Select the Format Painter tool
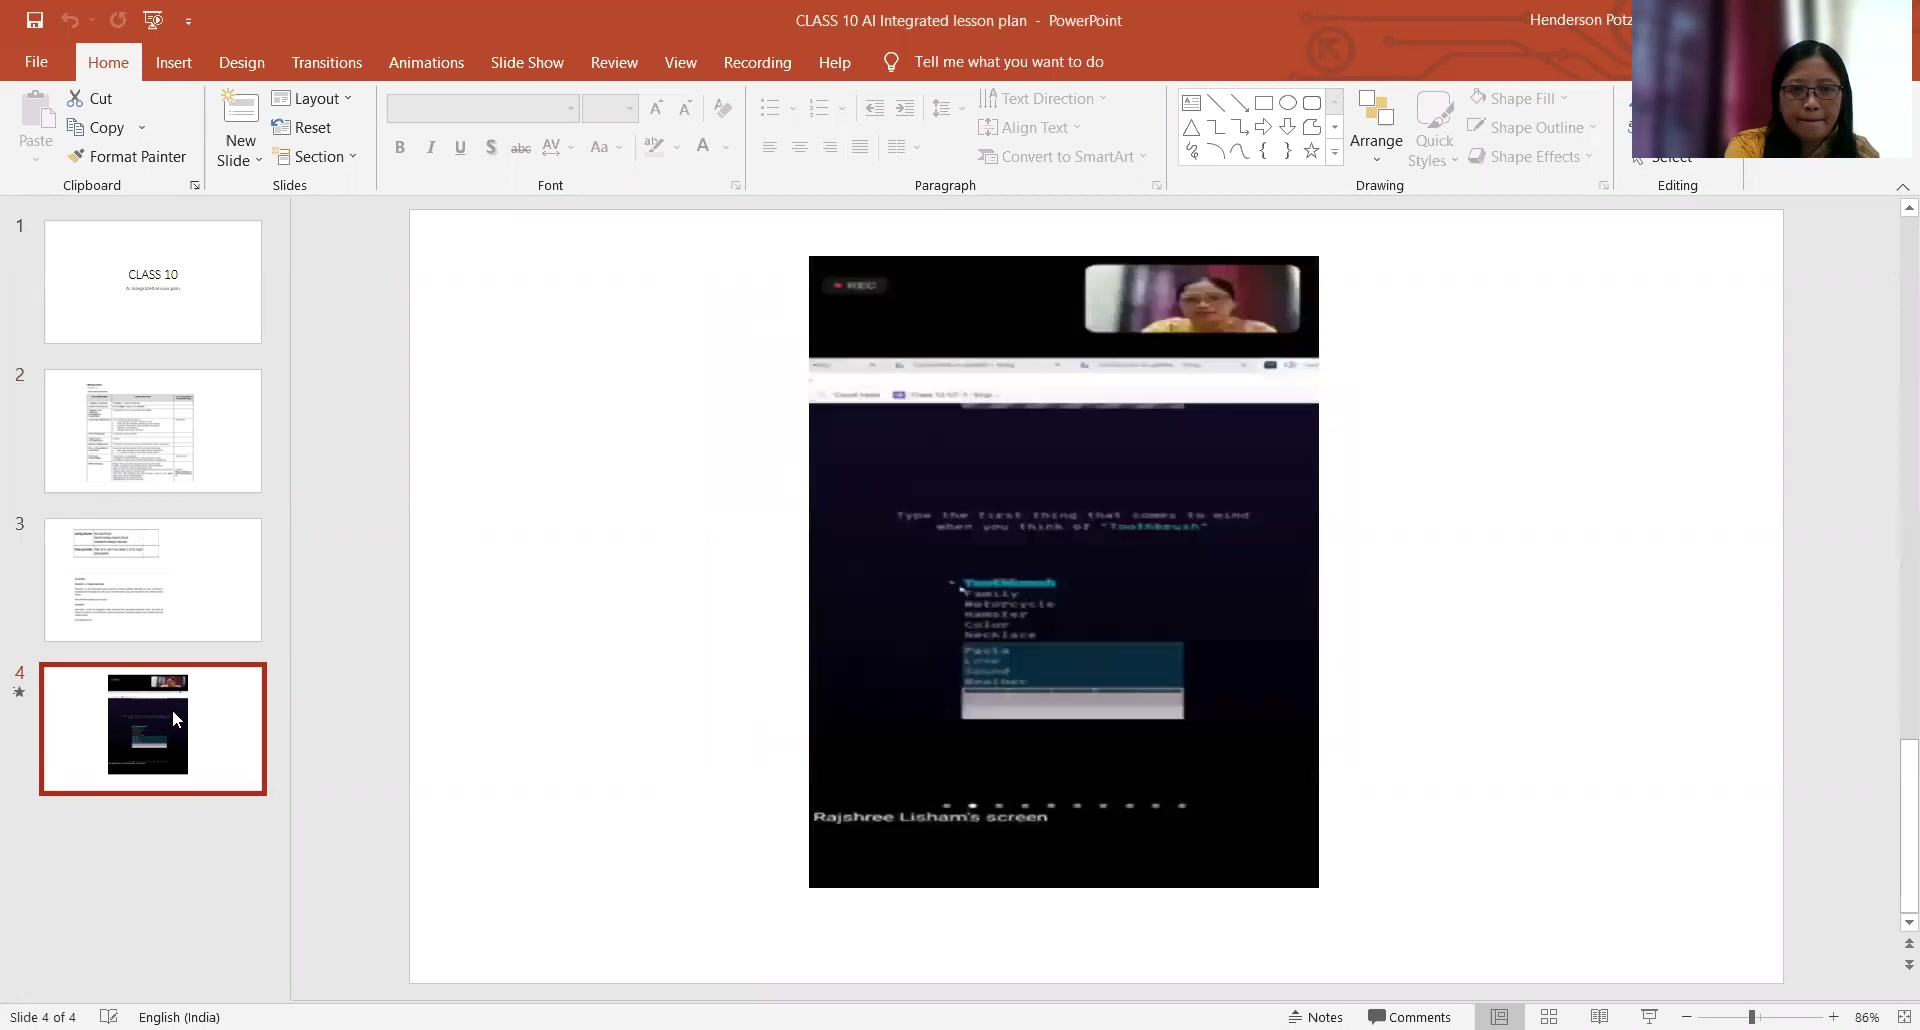This screenshot has height=1030, width=1920. (126, 157)
